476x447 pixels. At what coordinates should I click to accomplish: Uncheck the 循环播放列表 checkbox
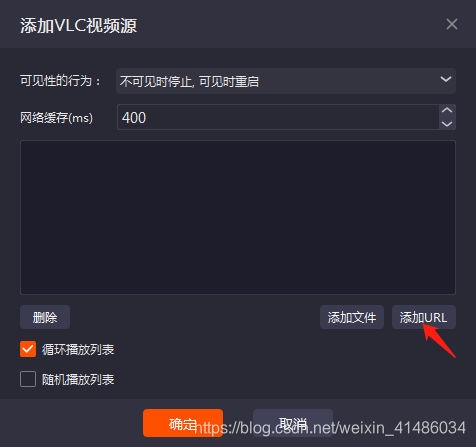coord(28,349)
